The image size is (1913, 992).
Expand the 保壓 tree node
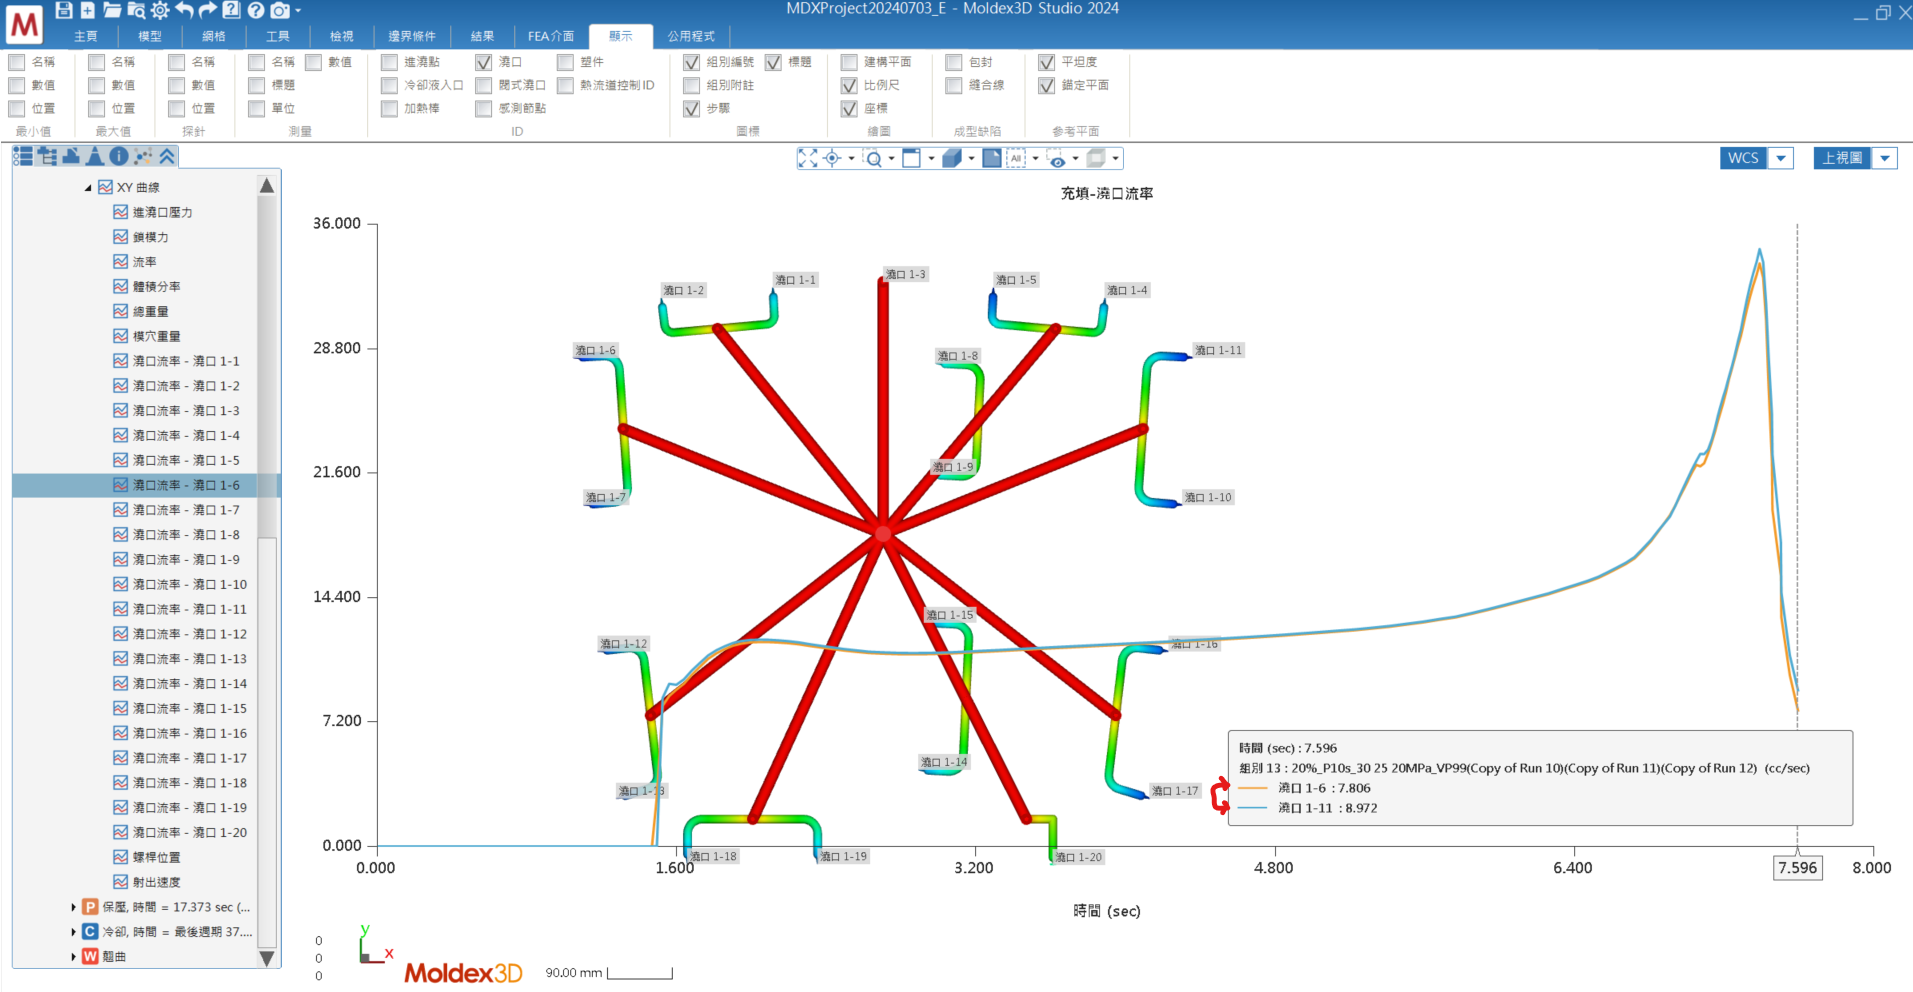click(x=73, y=907)
